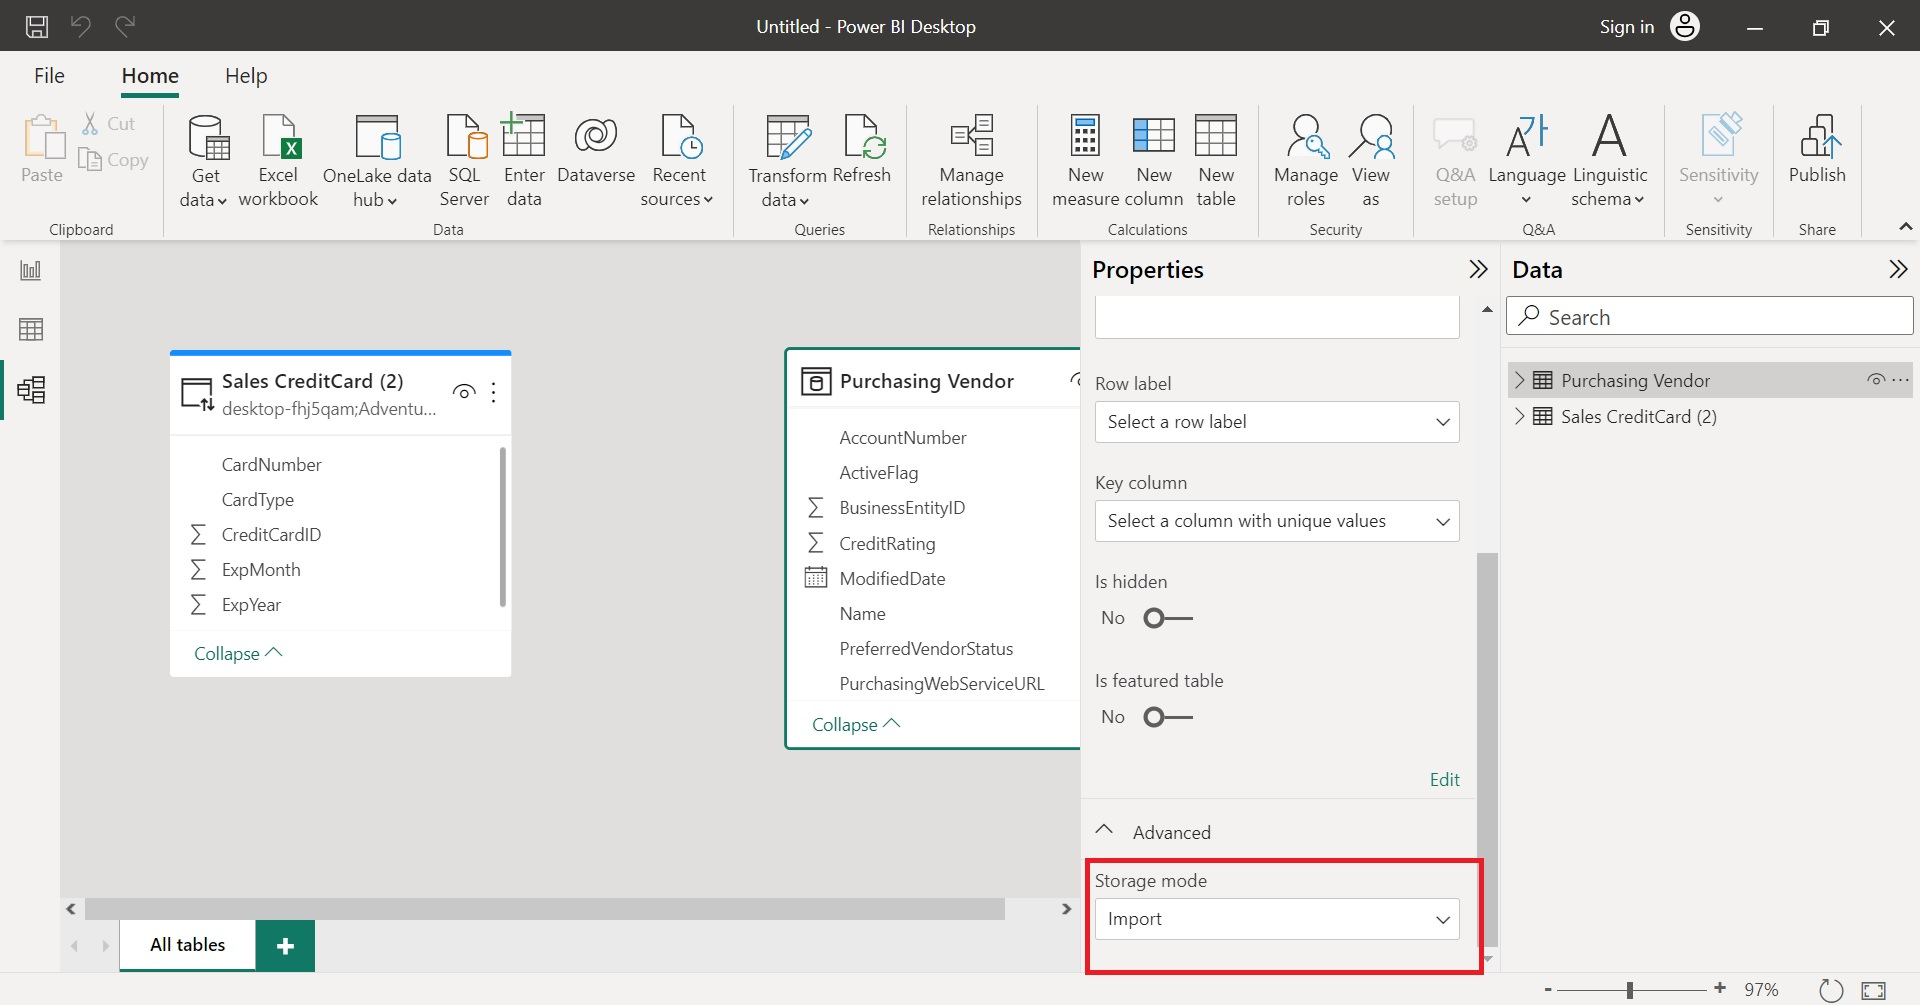This screenshot has width=1920, height=1005.
Task: Expand Purchasing Vendor in Data pane
Action: (1520, 380)
